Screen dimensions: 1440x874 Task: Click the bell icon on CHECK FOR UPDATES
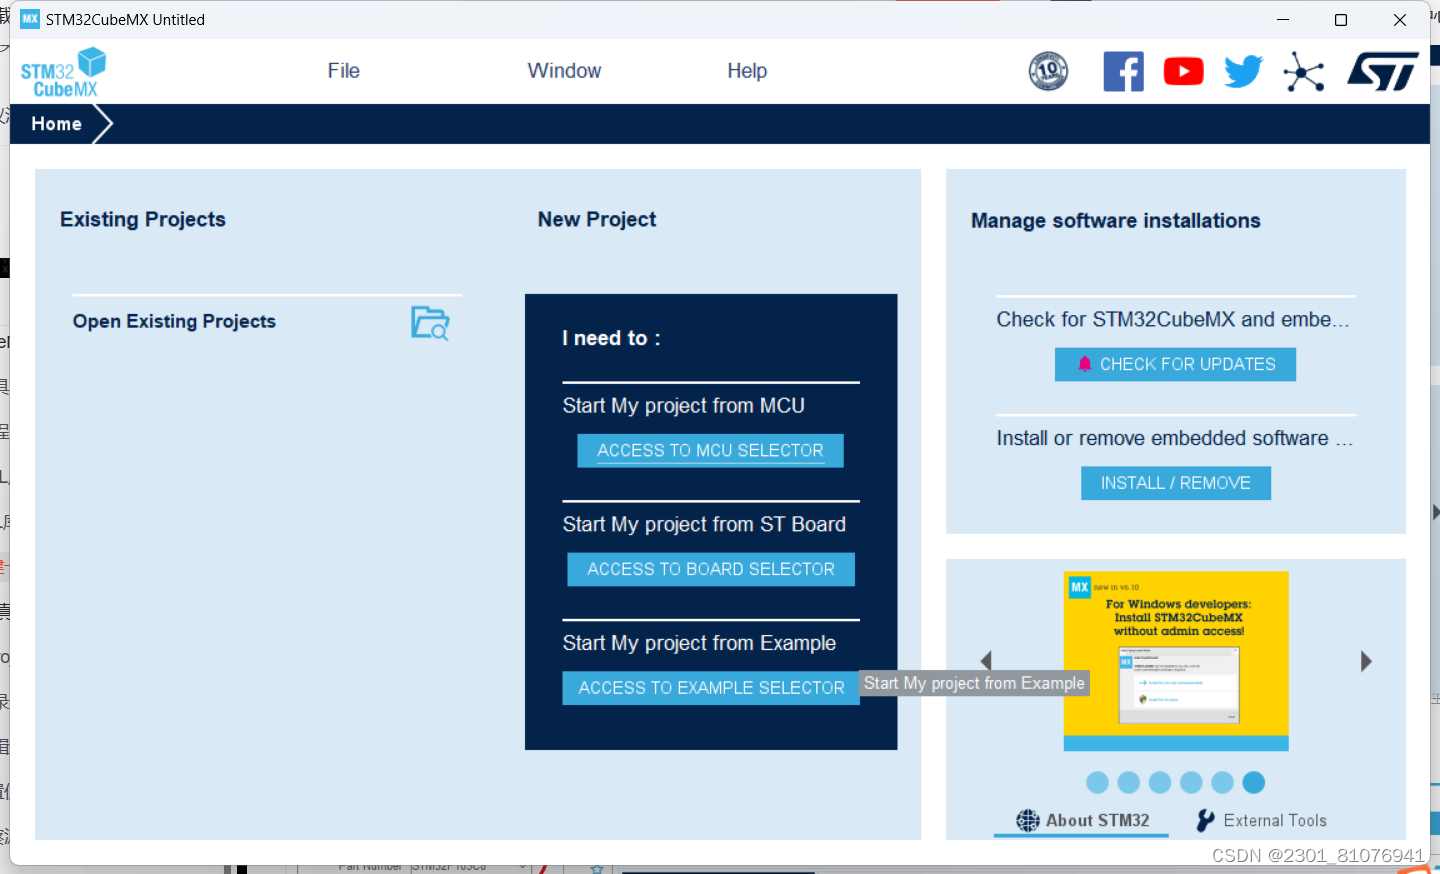coord(1085,364)
